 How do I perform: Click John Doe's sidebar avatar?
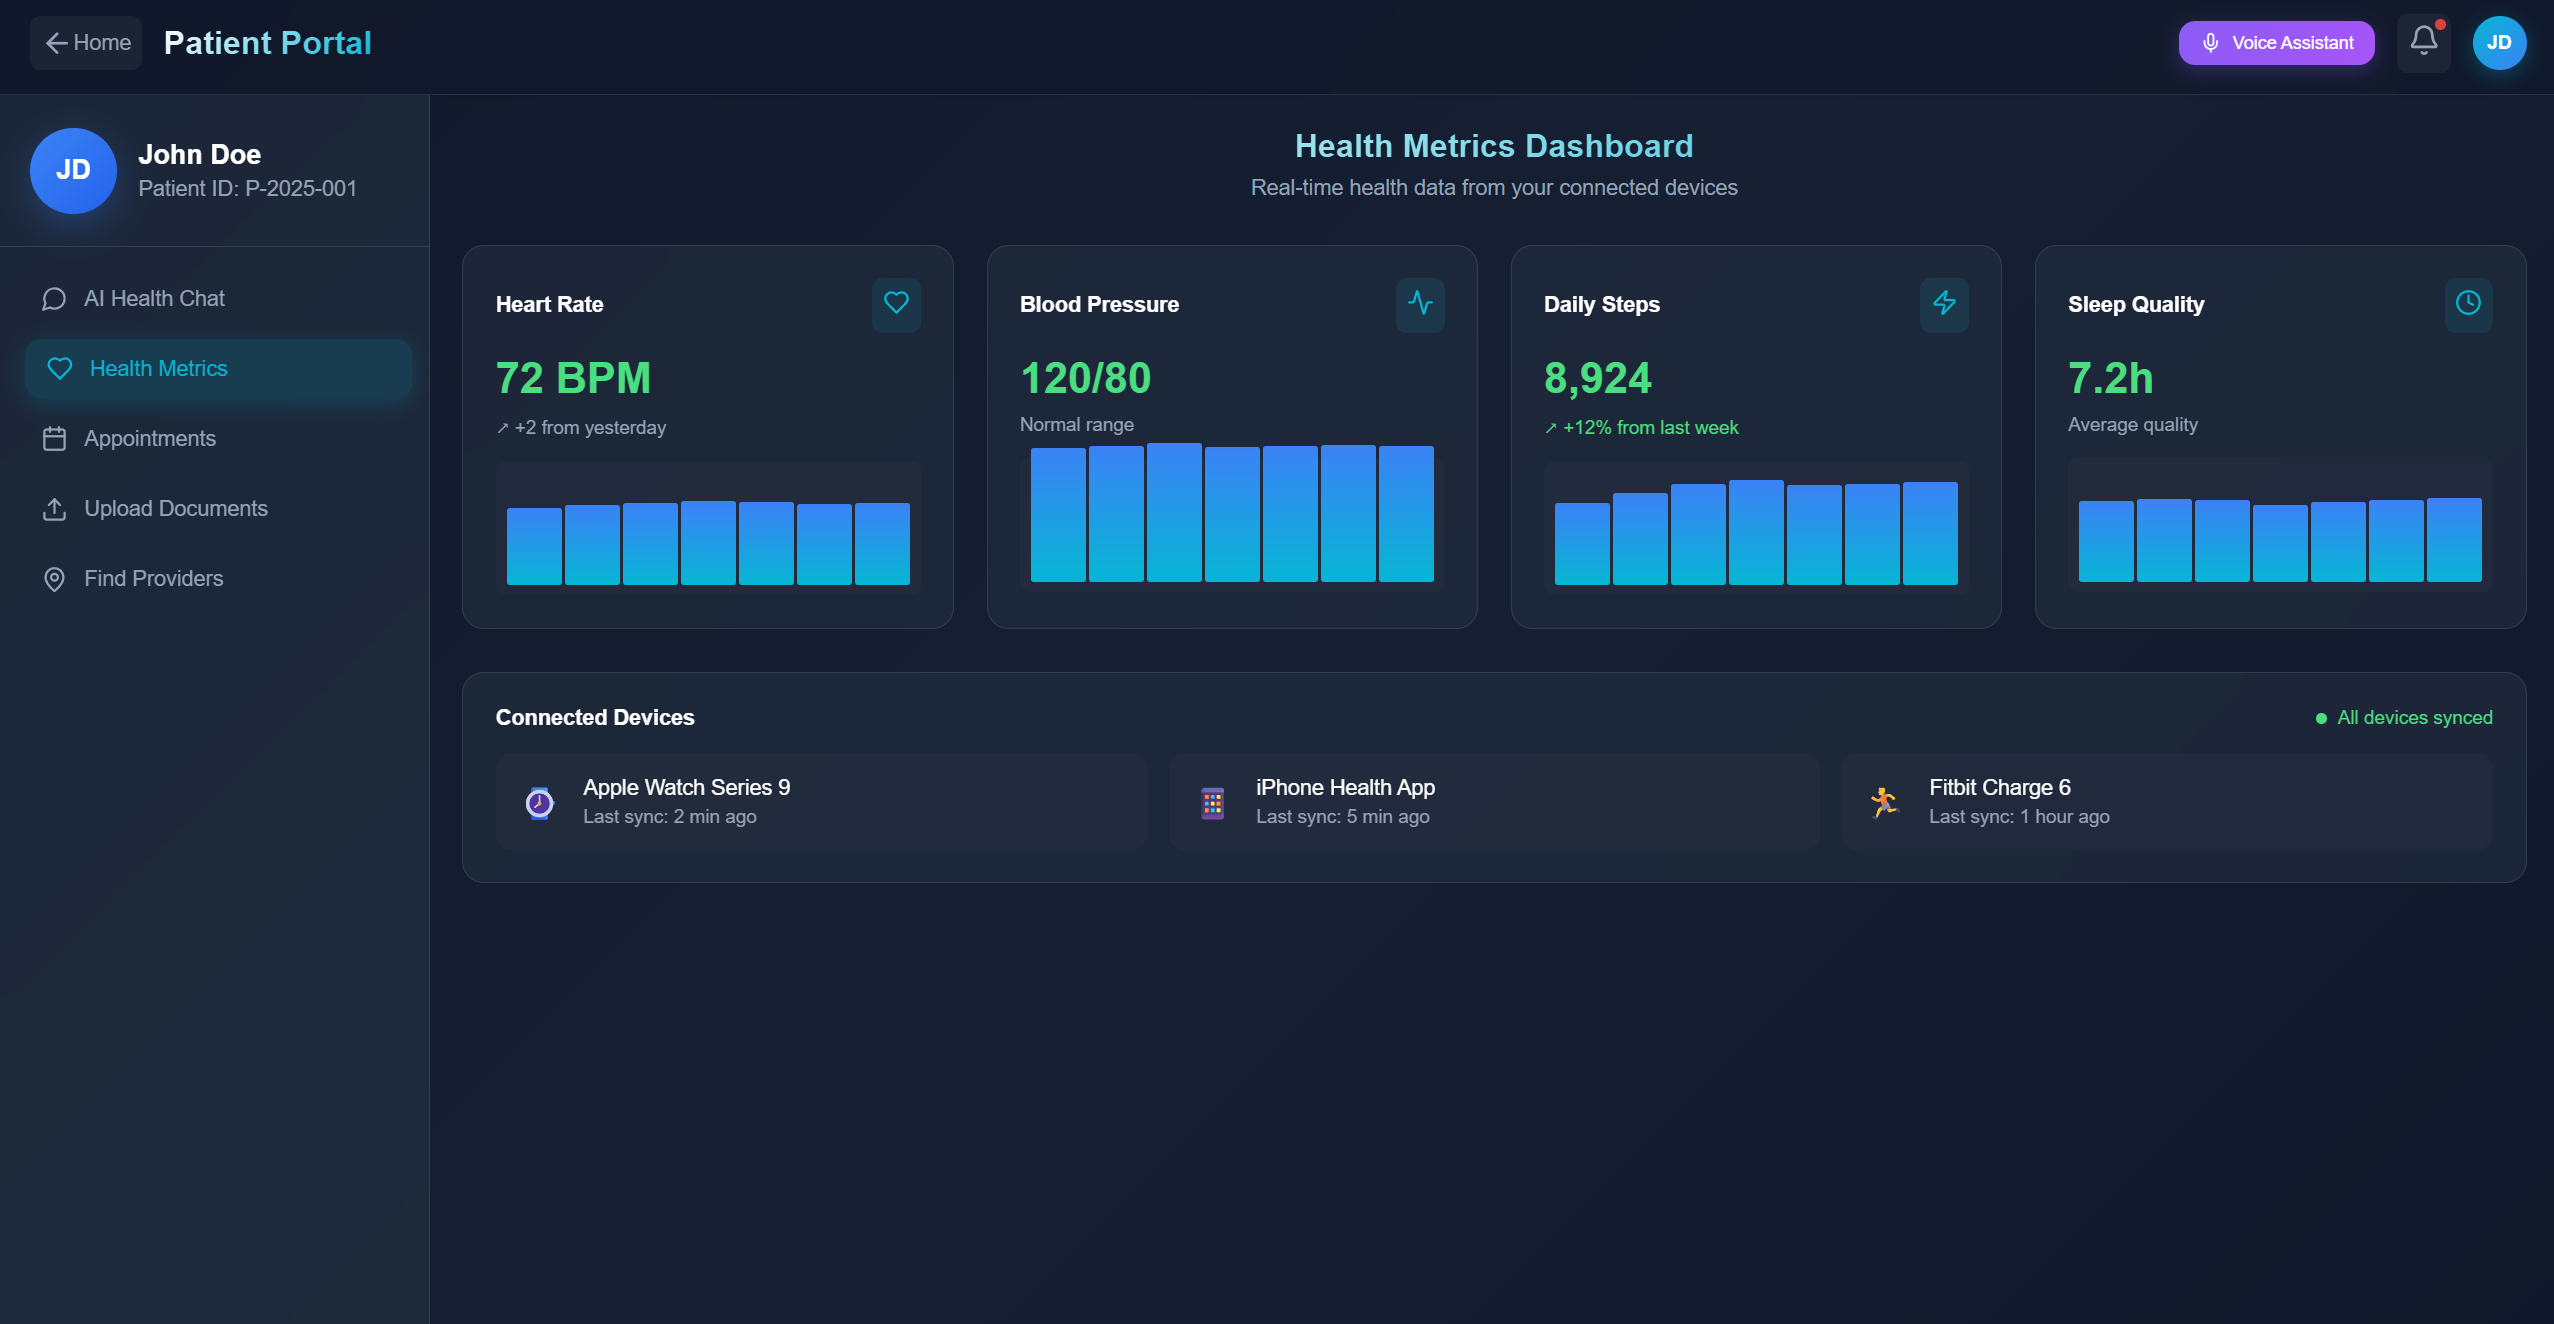click(x=73, y=170)
